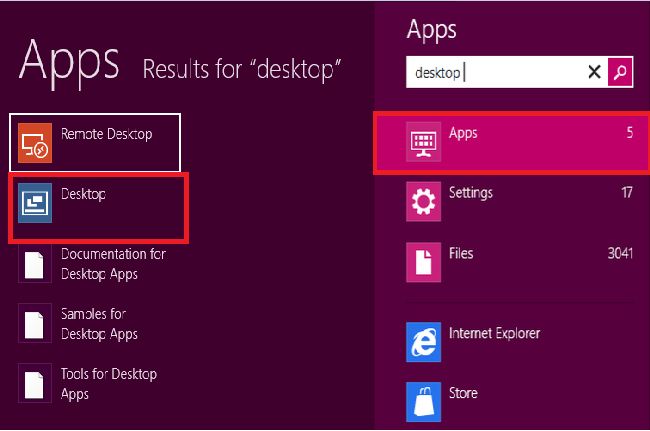The image size is (650, 431).
Task: Select the Internet Explorer label
Action: [x=494, y=333]
